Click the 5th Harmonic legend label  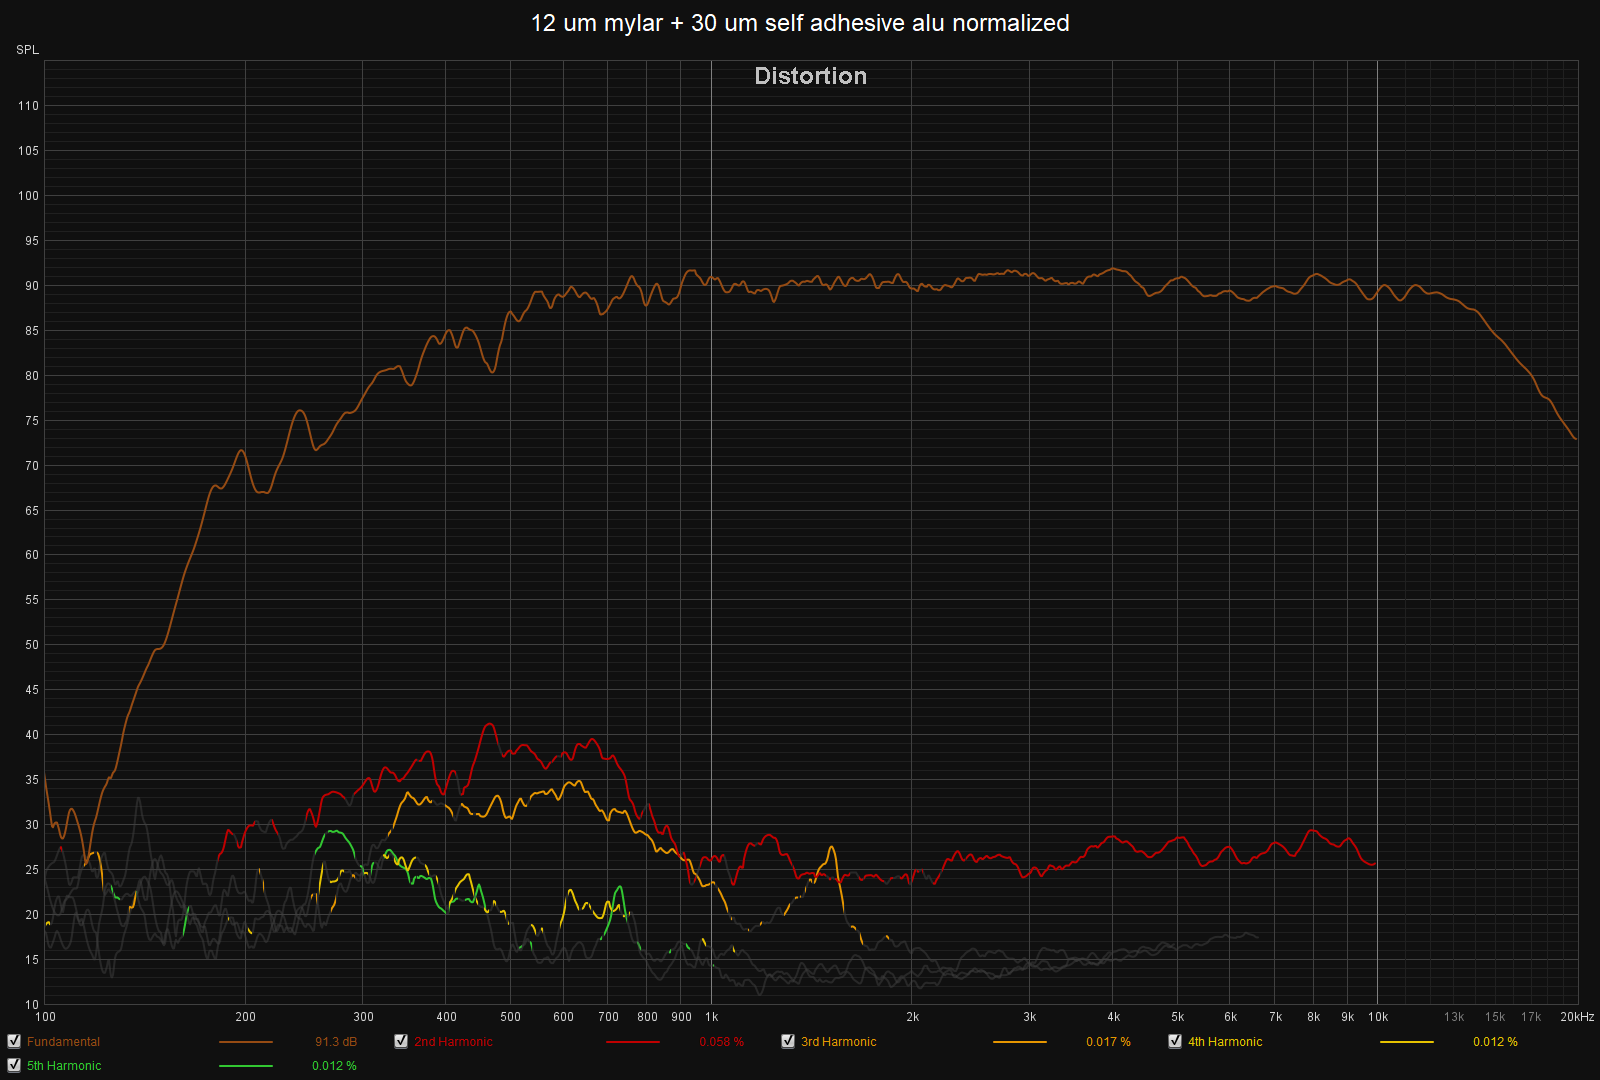click(64, 1066)
